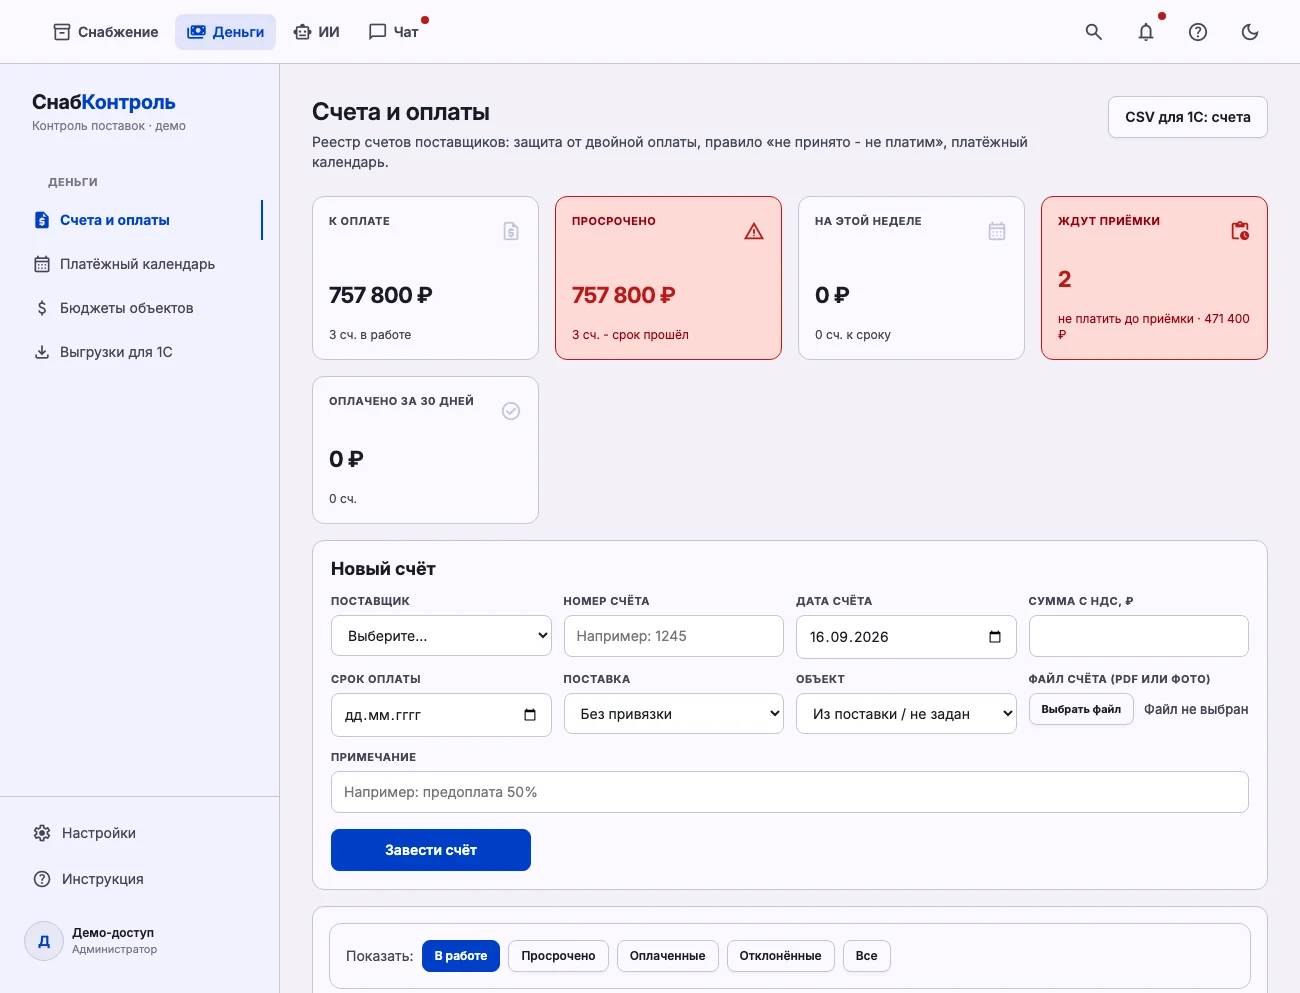Click the search magnifier icon
This screenshot has width=1300, height=993.
(1094, 32)
